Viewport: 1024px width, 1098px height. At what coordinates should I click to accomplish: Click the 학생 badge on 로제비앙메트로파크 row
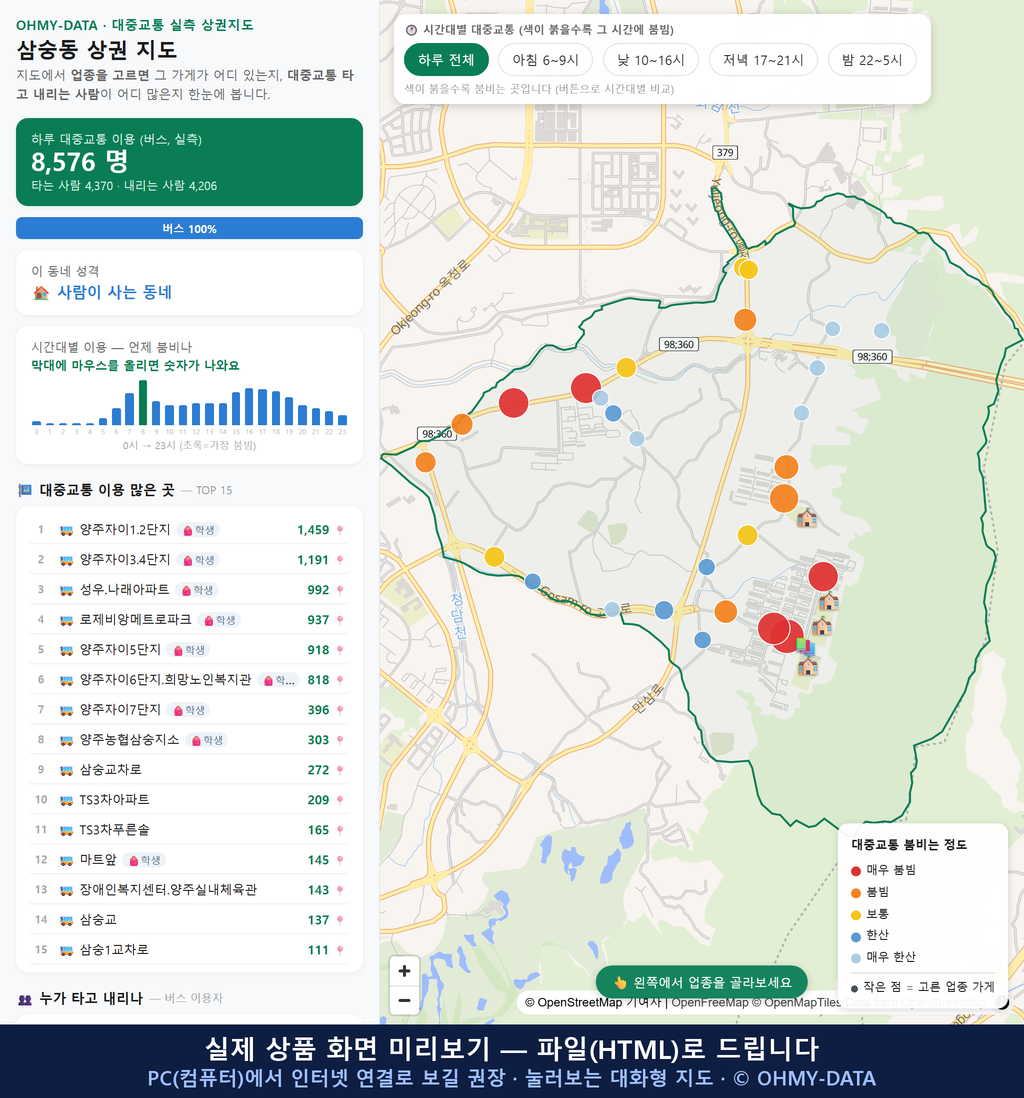[x=219, y=620]
